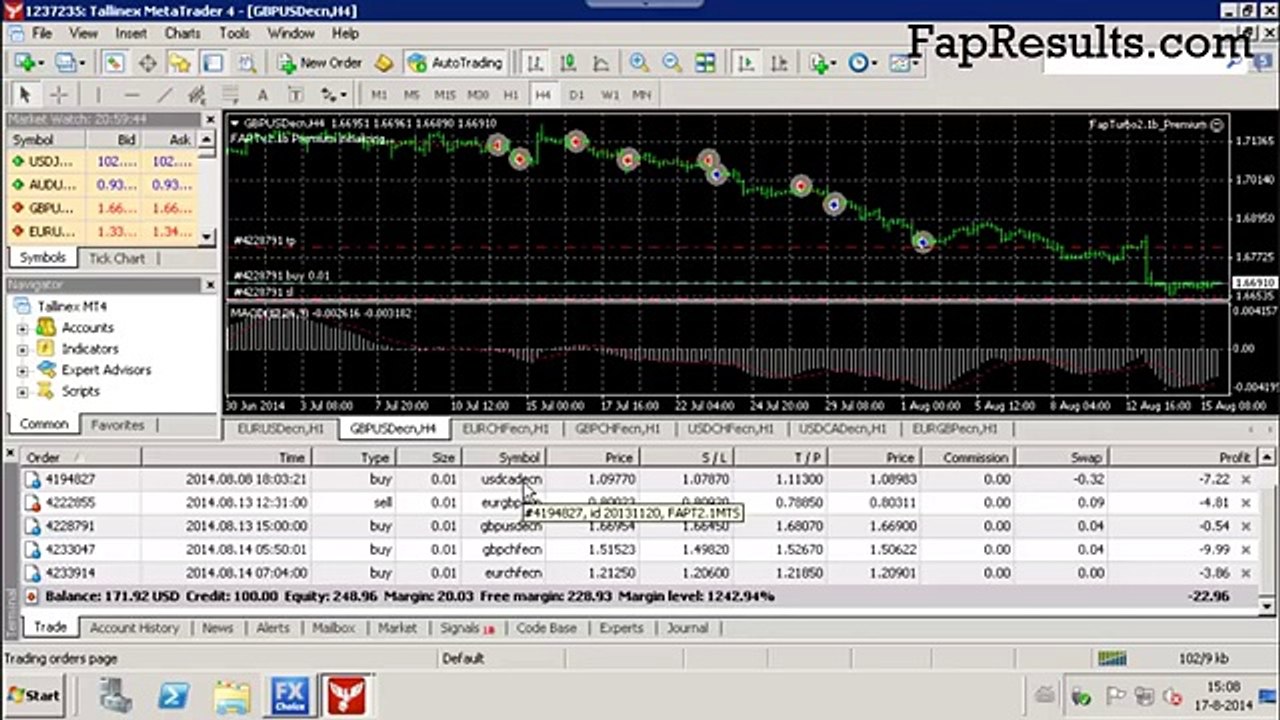This screenshot has width=1280, height=720.
Task: Close the Market Watch panel
Action: (210, 119)
